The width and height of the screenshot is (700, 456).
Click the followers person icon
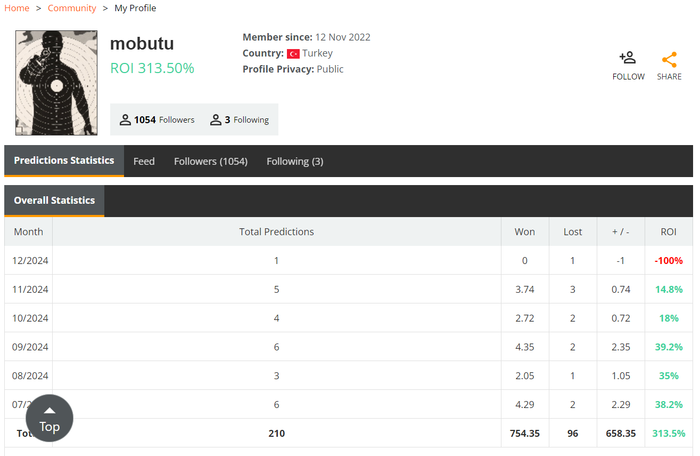pyautogui.click(x=125, y=120)
